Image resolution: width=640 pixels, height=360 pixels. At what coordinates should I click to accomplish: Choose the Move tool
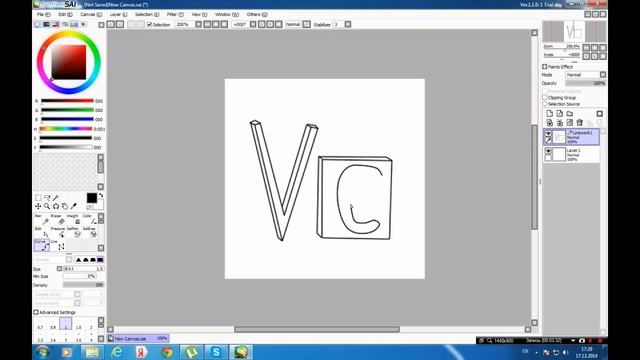(x=38, y=207)
